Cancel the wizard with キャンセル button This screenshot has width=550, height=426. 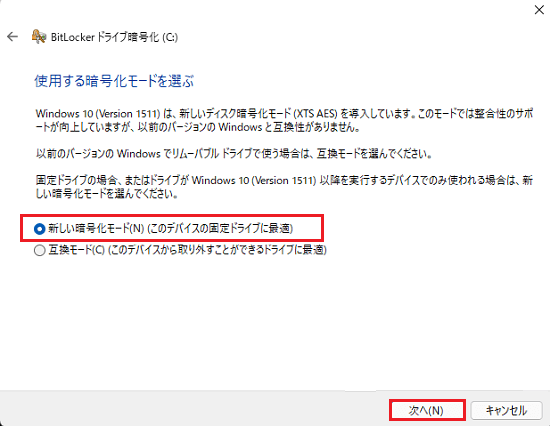click(506, 410)
